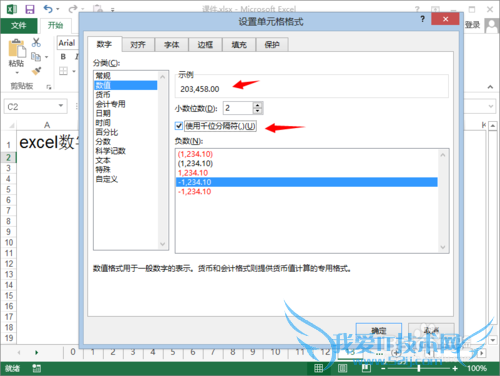Select 会计专用 in category list
The width and height of the screenshot is (500, 376).
(126, 104)
